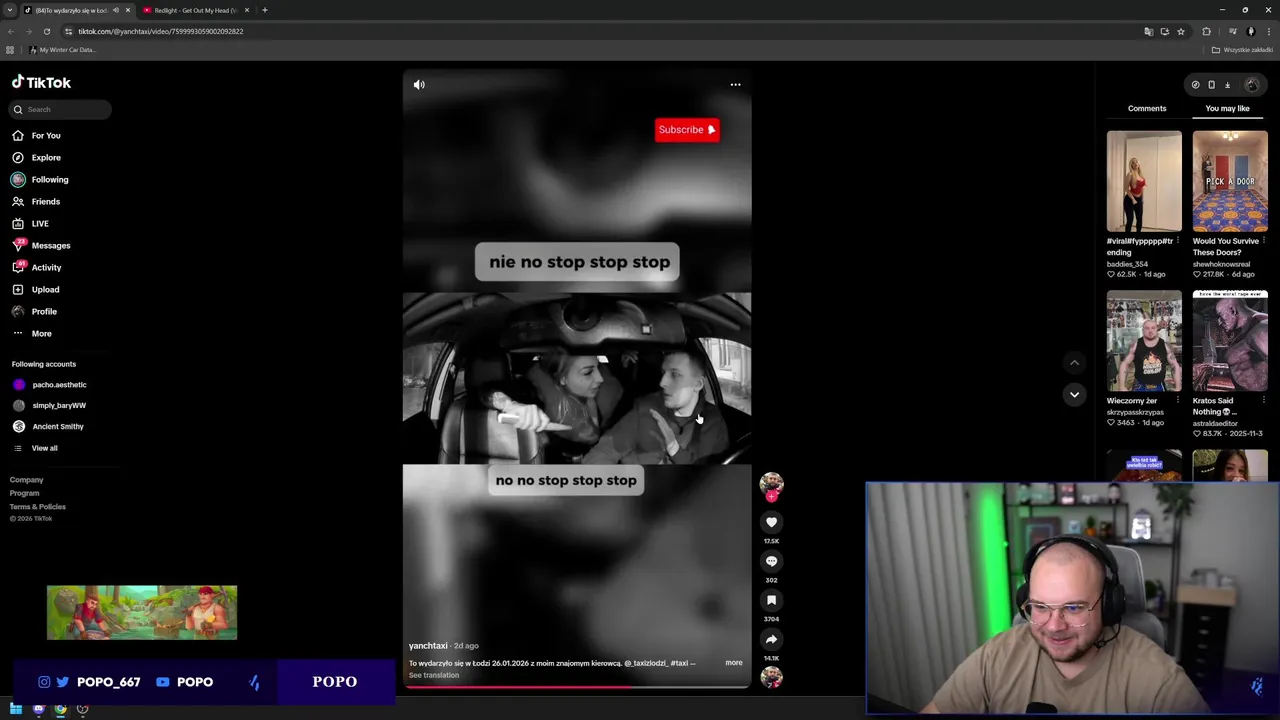The width and height of the screenshot is (1280, 720).
Task: Open the yanchtaxi username link
Action: [x=428, y=646]
